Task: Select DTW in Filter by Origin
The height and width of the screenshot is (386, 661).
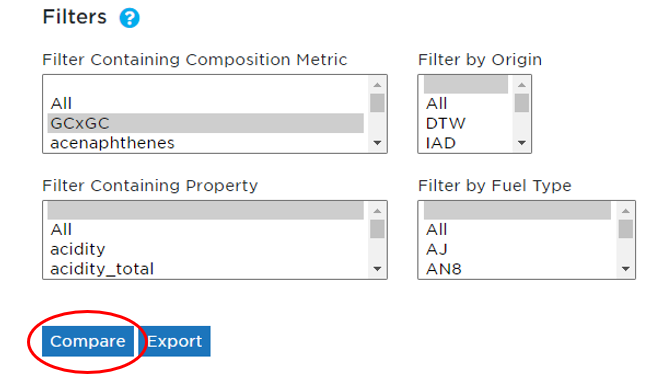Action: pos(466,123)
